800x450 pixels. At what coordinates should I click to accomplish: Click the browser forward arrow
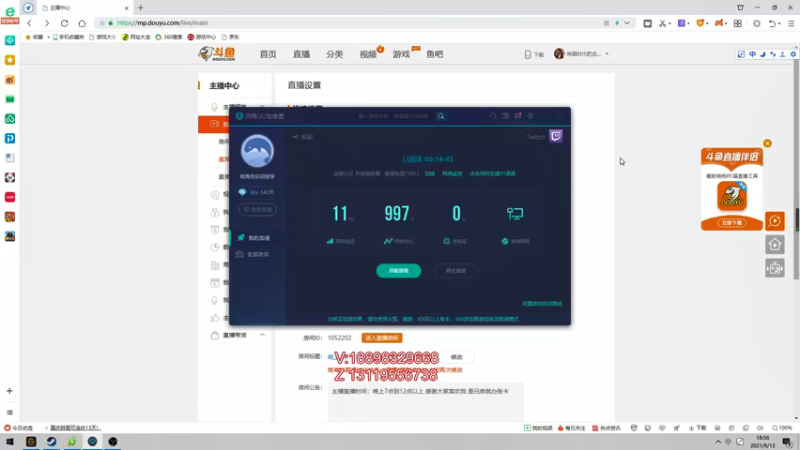[x=47, y=23]
